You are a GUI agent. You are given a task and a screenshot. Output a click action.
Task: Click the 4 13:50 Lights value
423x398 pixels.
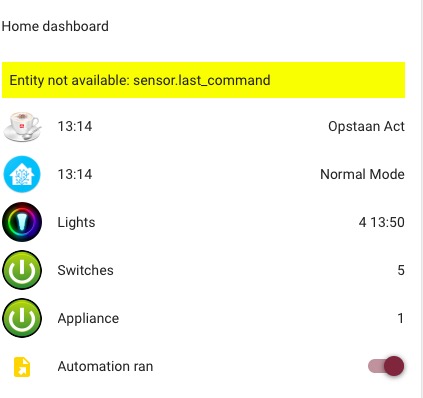pos(382,222)
